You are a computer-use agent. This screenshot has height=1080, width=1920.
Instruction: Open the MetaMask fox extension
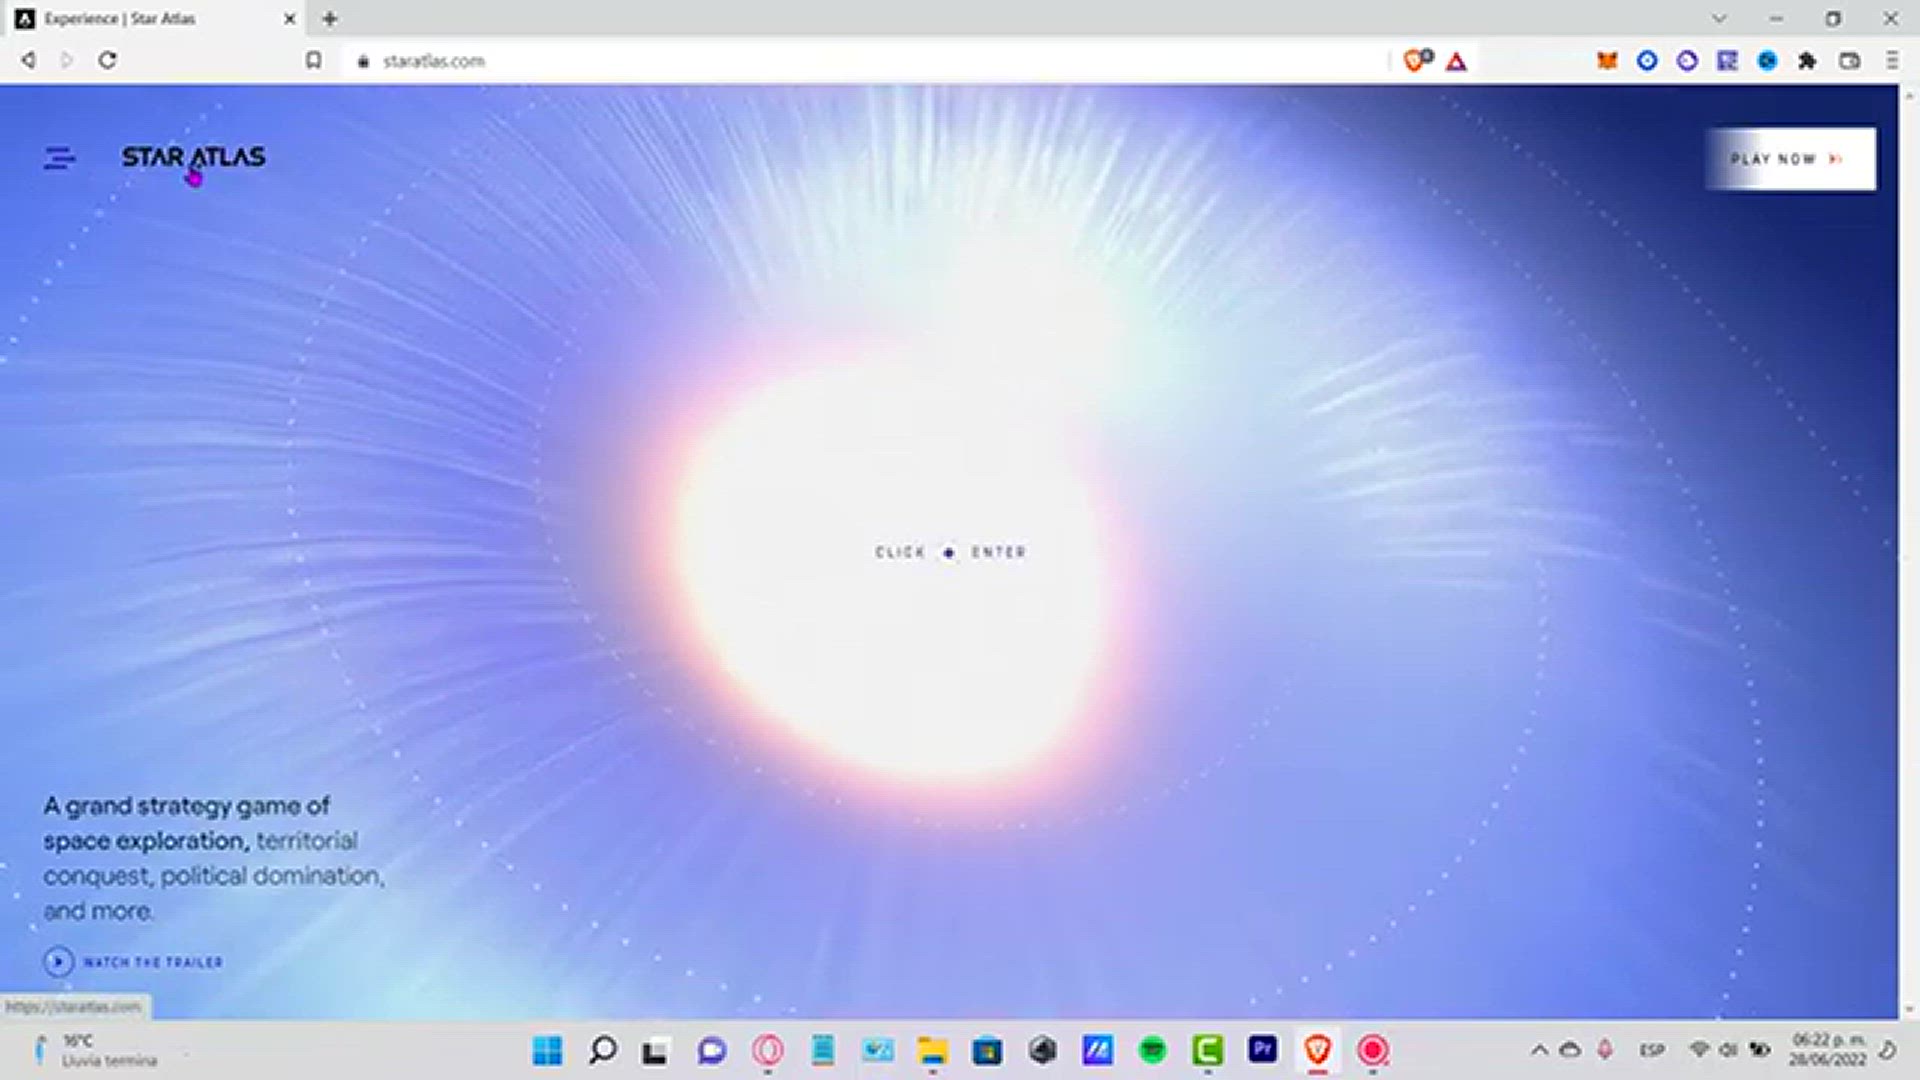click(1607, 61)
